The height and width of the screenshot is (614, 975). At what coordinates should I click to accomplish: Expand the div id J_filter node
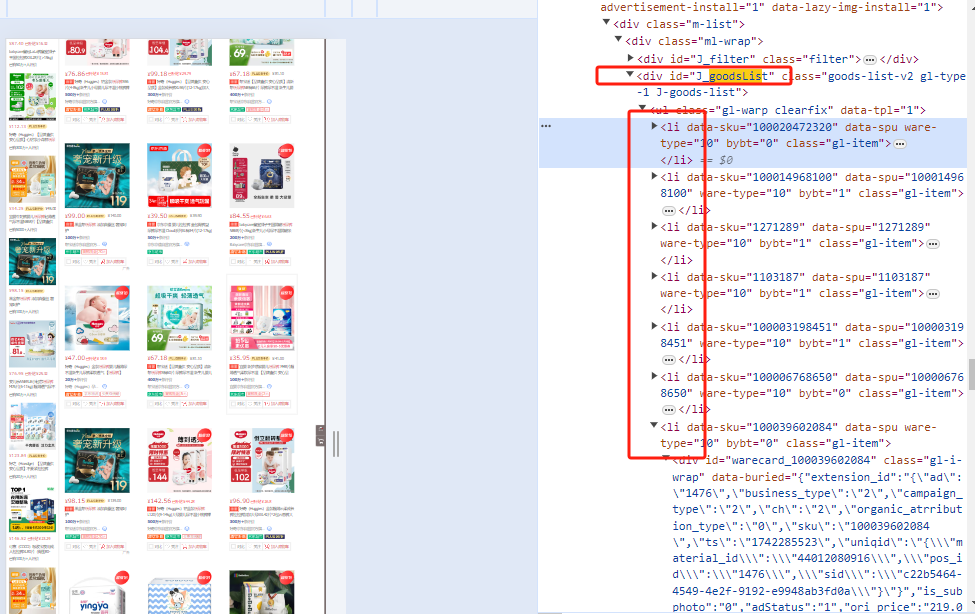pos(631,58)
